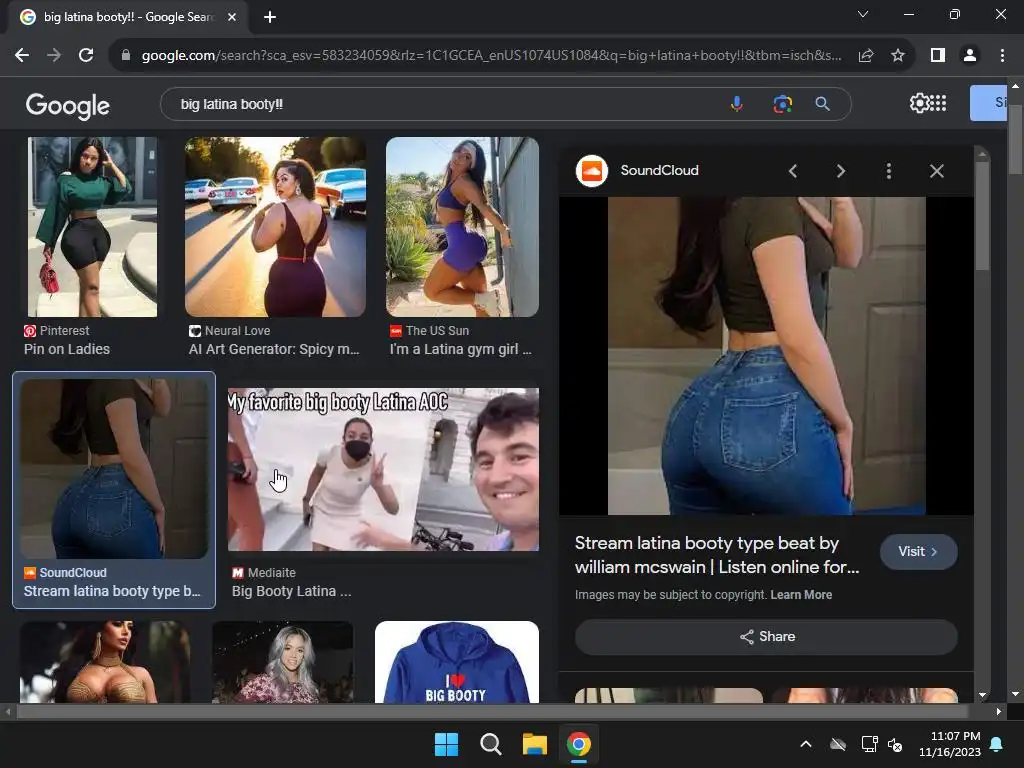Search by image with Google Lens
This screenshot has width=1024, height=768.
[x=782, y=104]
